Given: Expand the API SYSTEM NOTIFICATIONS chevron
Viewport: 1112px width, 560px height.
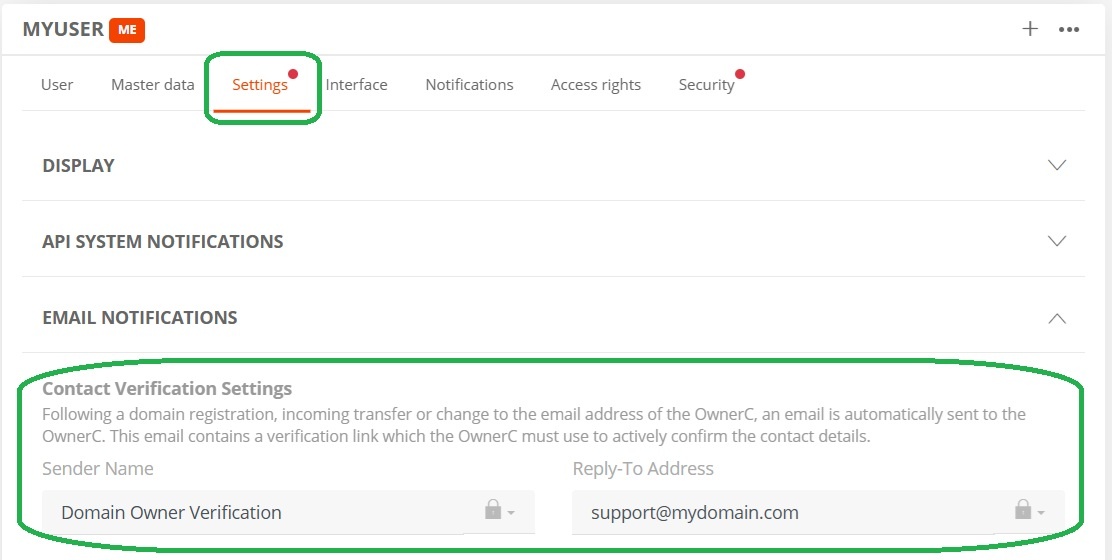Looking at the screenshot, I should pyautogui.click(x=1057, y=241).
